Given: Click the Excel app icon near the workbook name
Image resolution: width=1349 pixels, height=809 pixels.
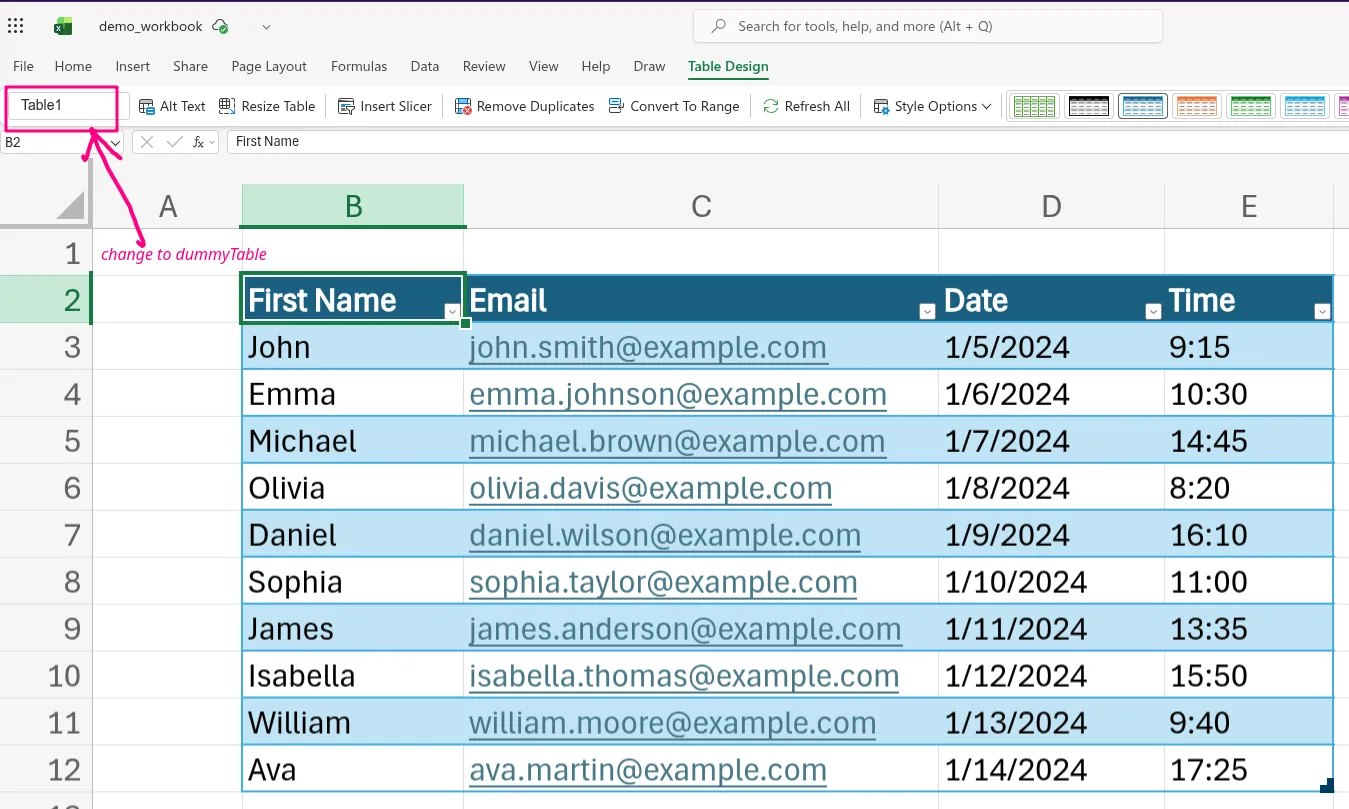Looking at the screenshot, I should (62, 26).
